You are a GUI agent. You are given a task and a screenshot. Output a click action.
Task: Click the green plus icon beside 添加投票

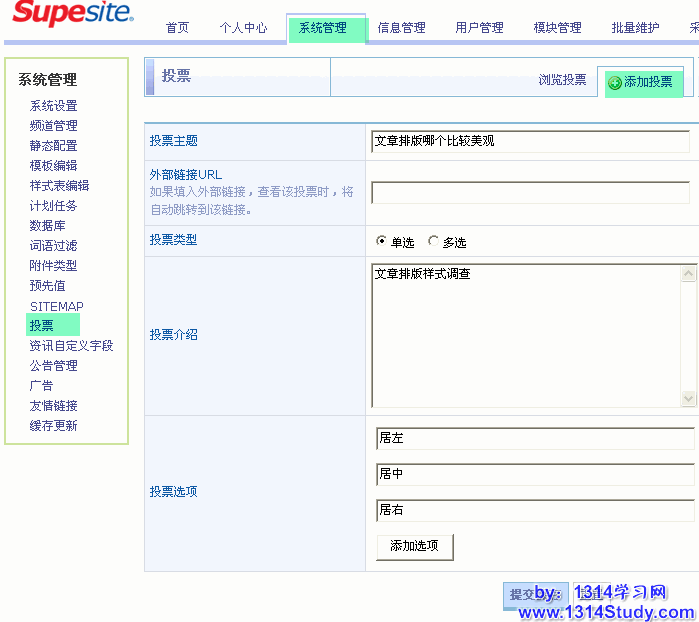(x=614, y=83)
